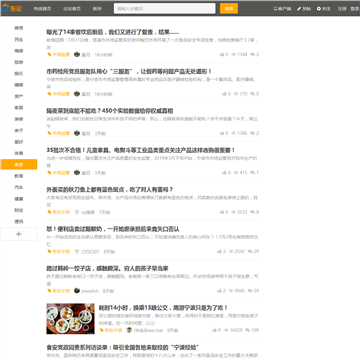
Task: Click tag icon on 14家餐饮 post
Action: coord(49,54)
